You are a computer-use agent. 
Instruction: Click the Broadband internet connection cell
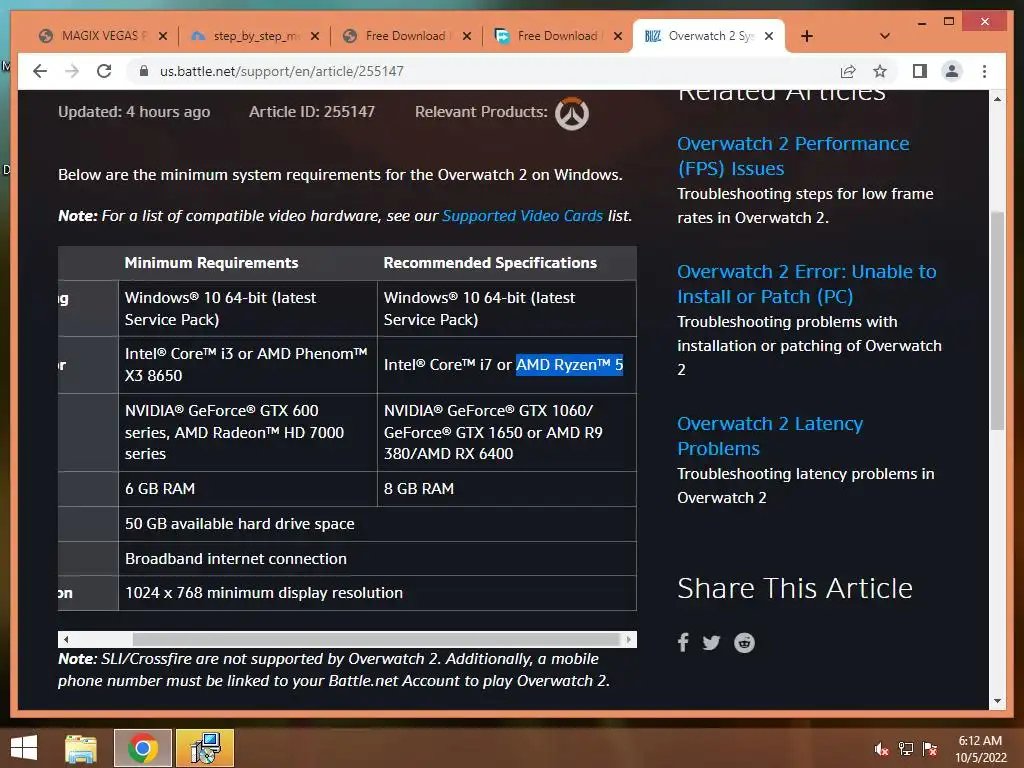coord(377,558)
